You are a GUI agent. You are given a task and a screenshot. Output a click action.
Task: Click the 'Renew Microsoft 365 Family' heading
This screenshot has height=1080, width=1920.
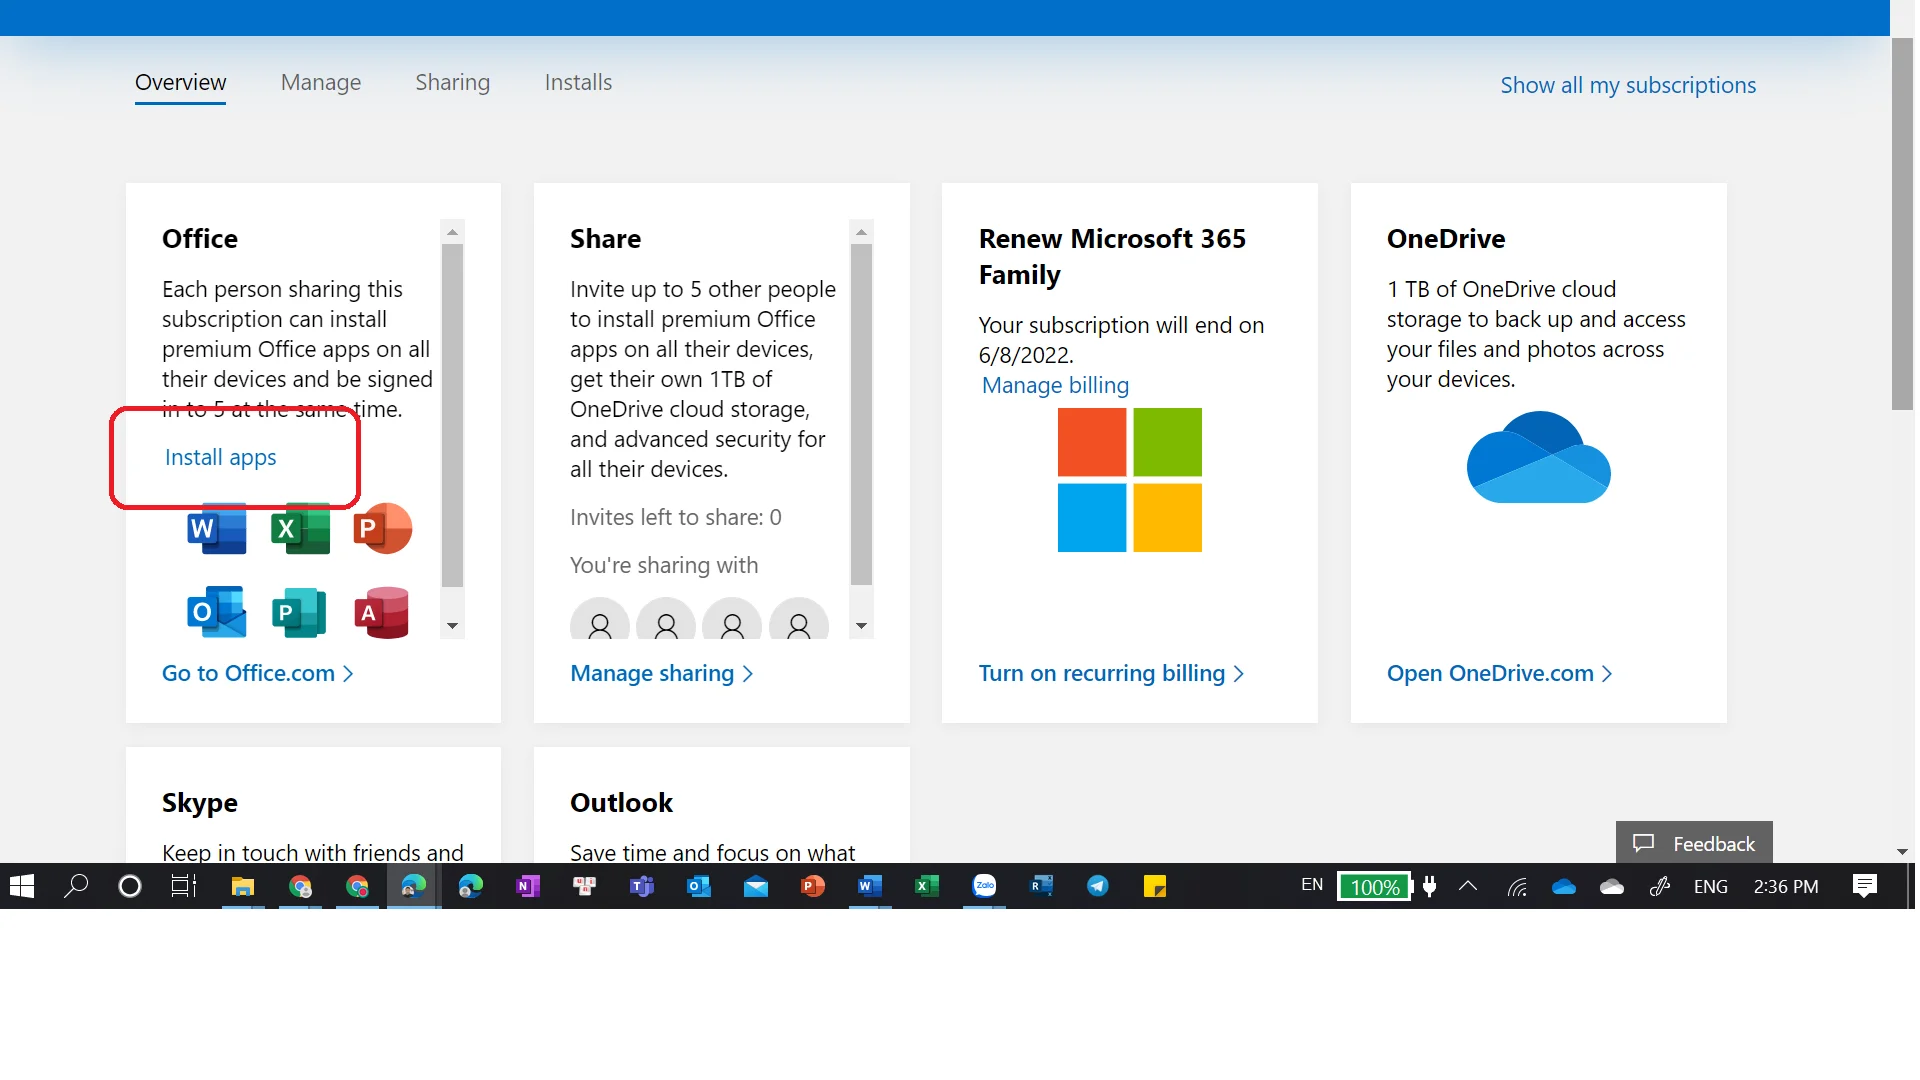(x=1112, y=257)
